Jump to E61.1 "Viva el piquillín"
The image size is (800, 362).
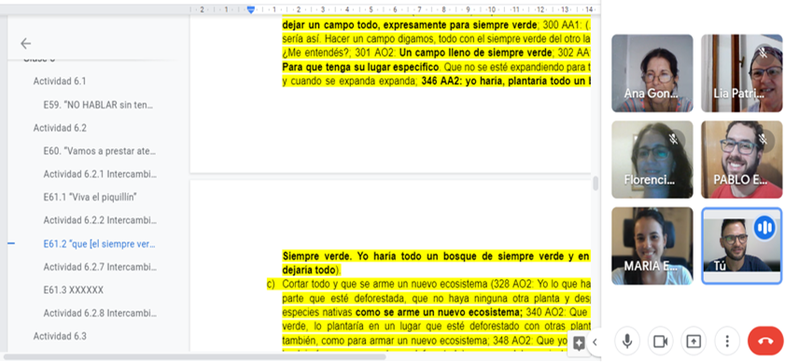pyautogui.click(x=90, y=197)
